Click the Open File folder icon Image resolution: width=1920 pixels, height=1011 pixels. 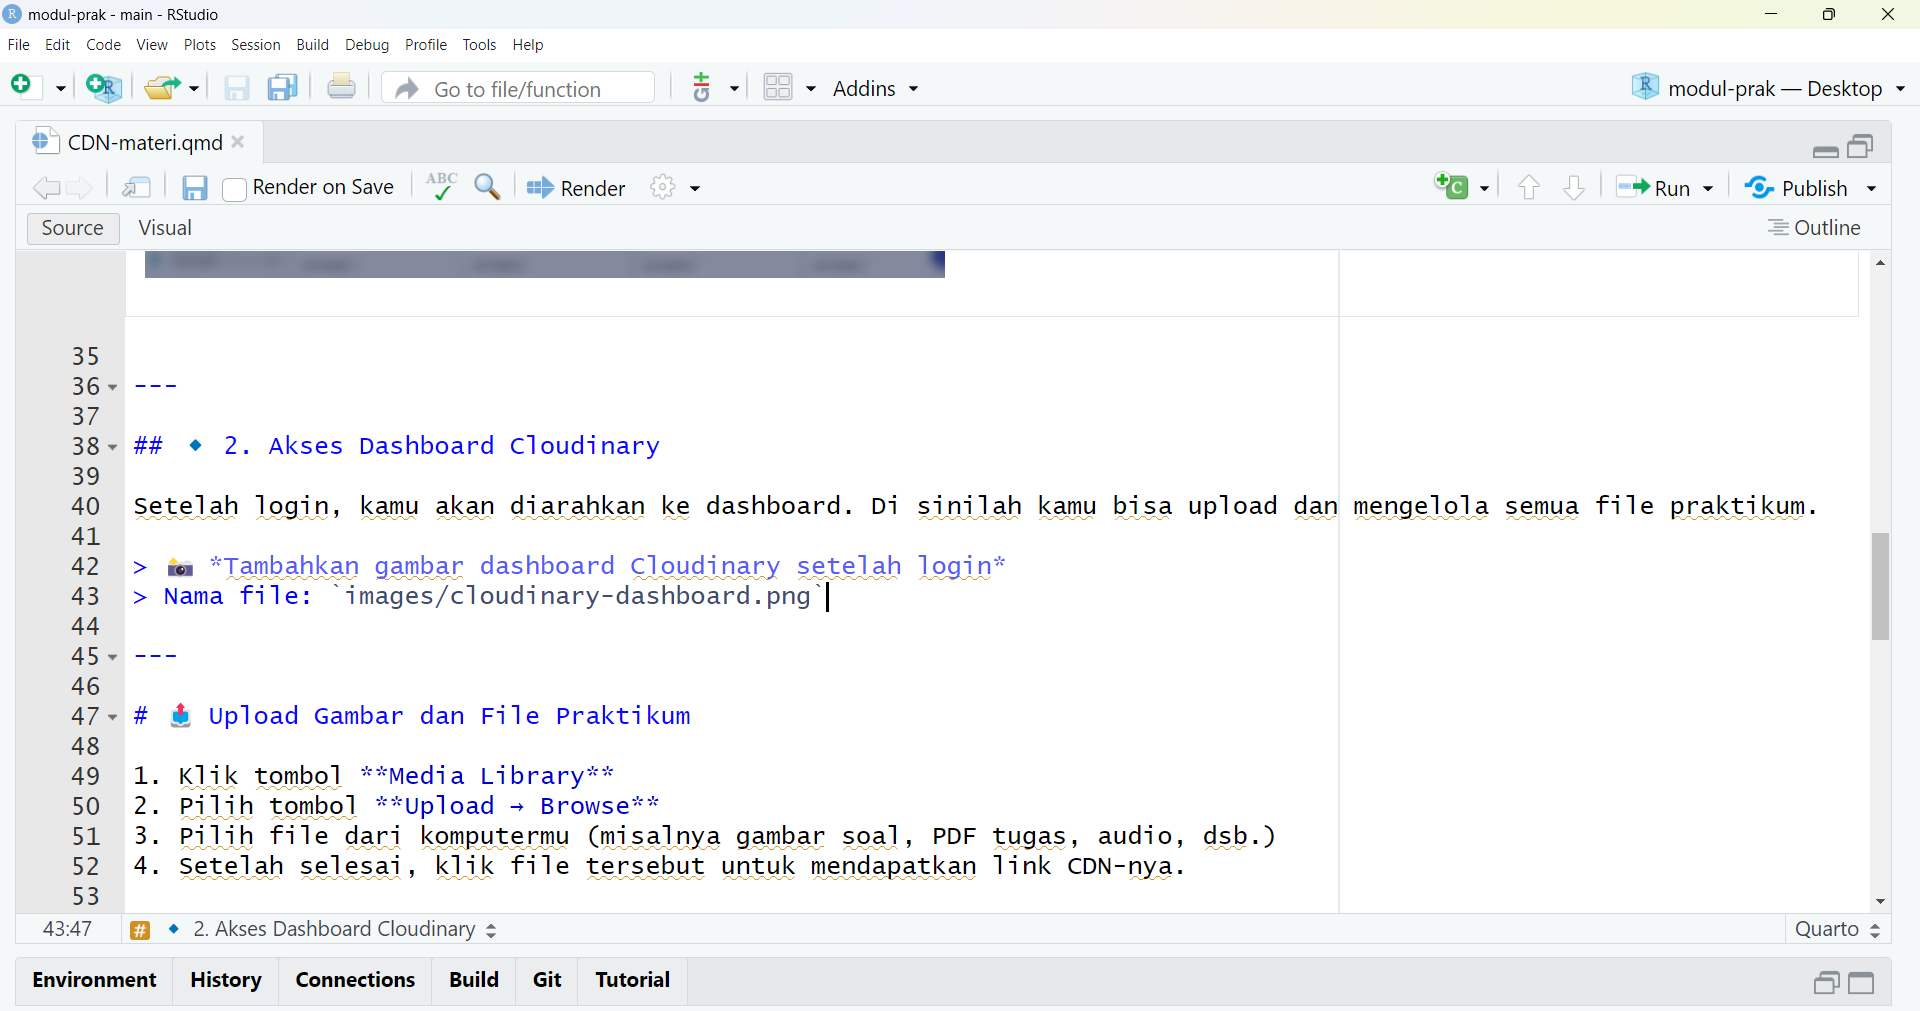(163, 88)
